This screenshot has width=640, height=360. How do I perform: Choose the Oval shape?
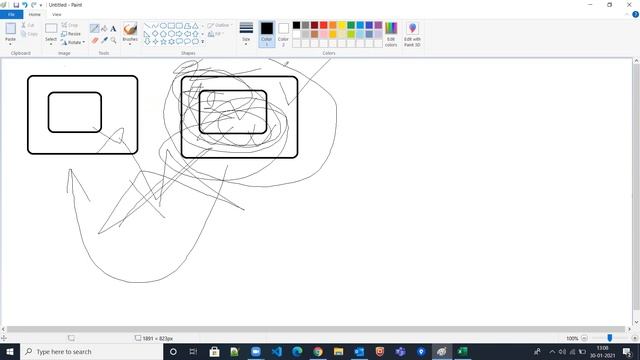(x=163, y=25)
